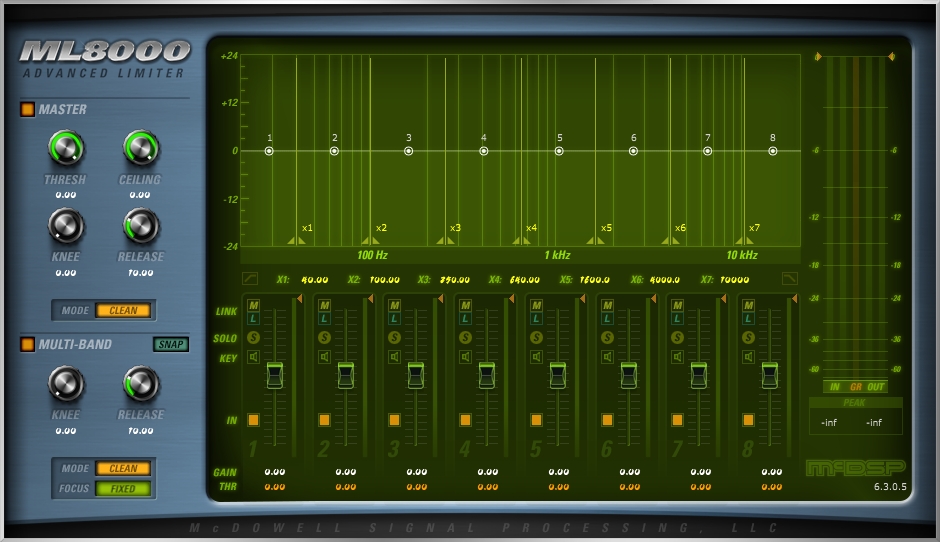Toggle the IN button on band 5
The height and width of the screenshot is (542, 940).
[537, 420]
